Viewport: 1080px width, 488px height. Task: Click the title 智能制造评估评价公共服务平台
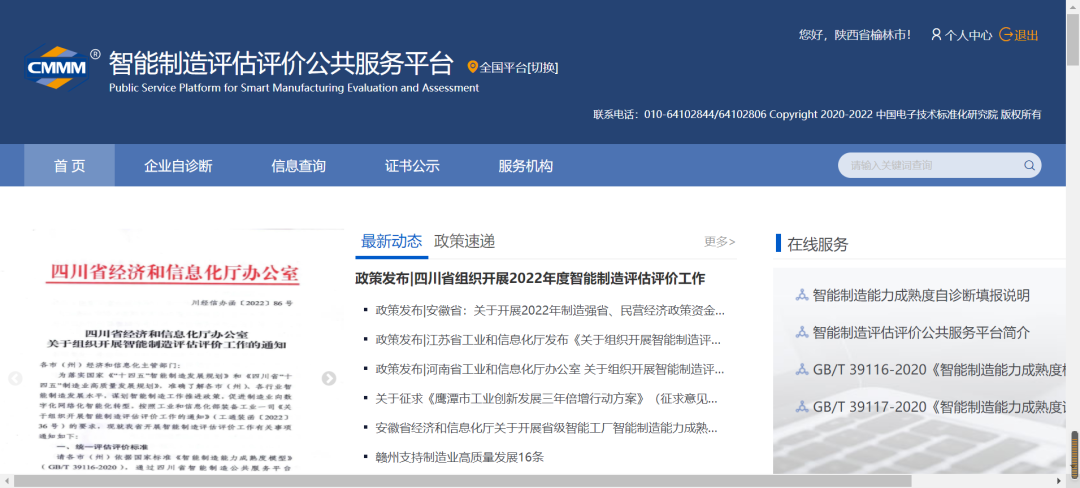[x=281, y=63]
